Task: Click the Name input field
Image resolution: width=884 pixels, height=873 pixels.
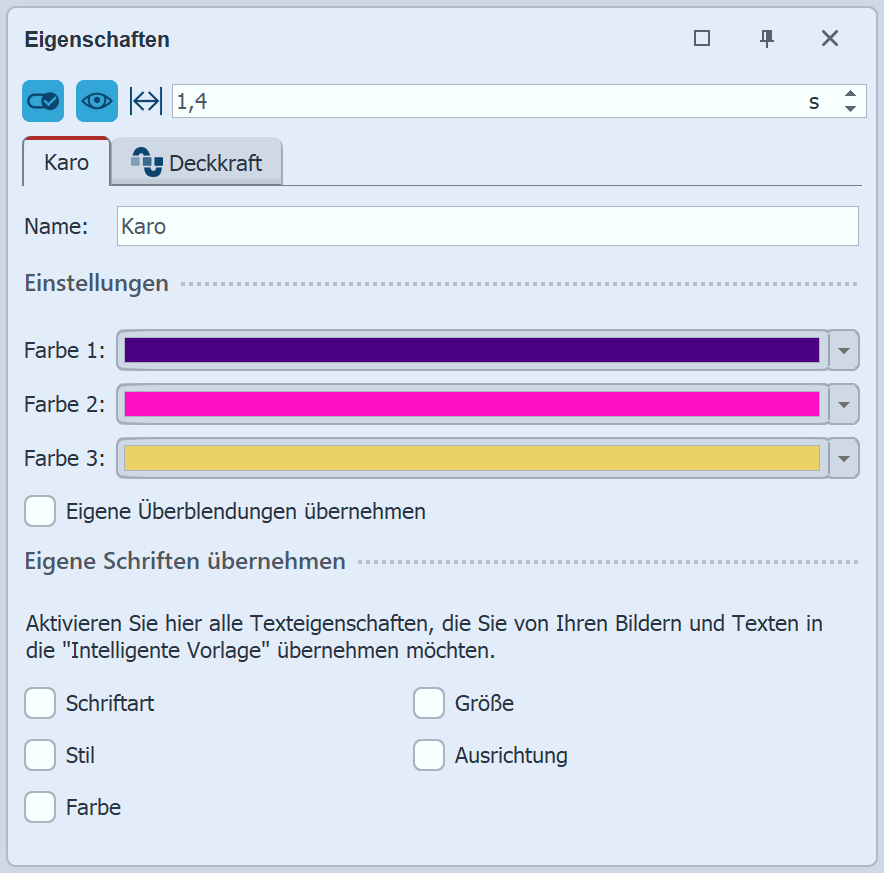Action: (487, 226)
